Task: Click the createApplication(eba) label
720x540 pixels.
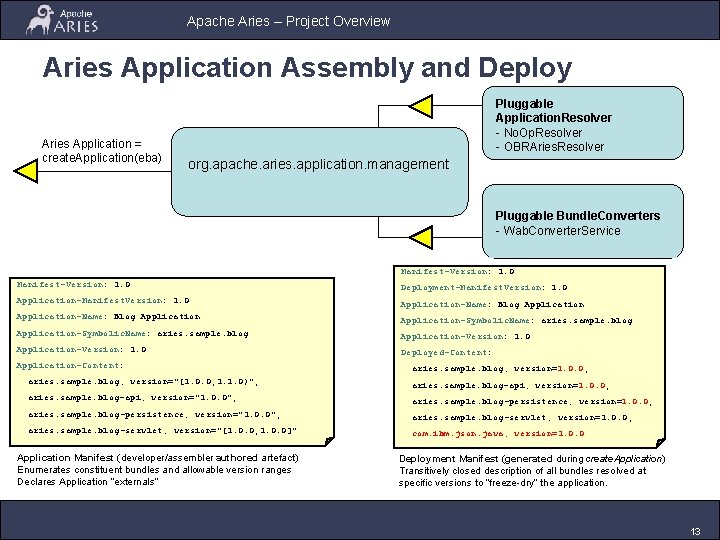Action: click(x=101, y=158)
